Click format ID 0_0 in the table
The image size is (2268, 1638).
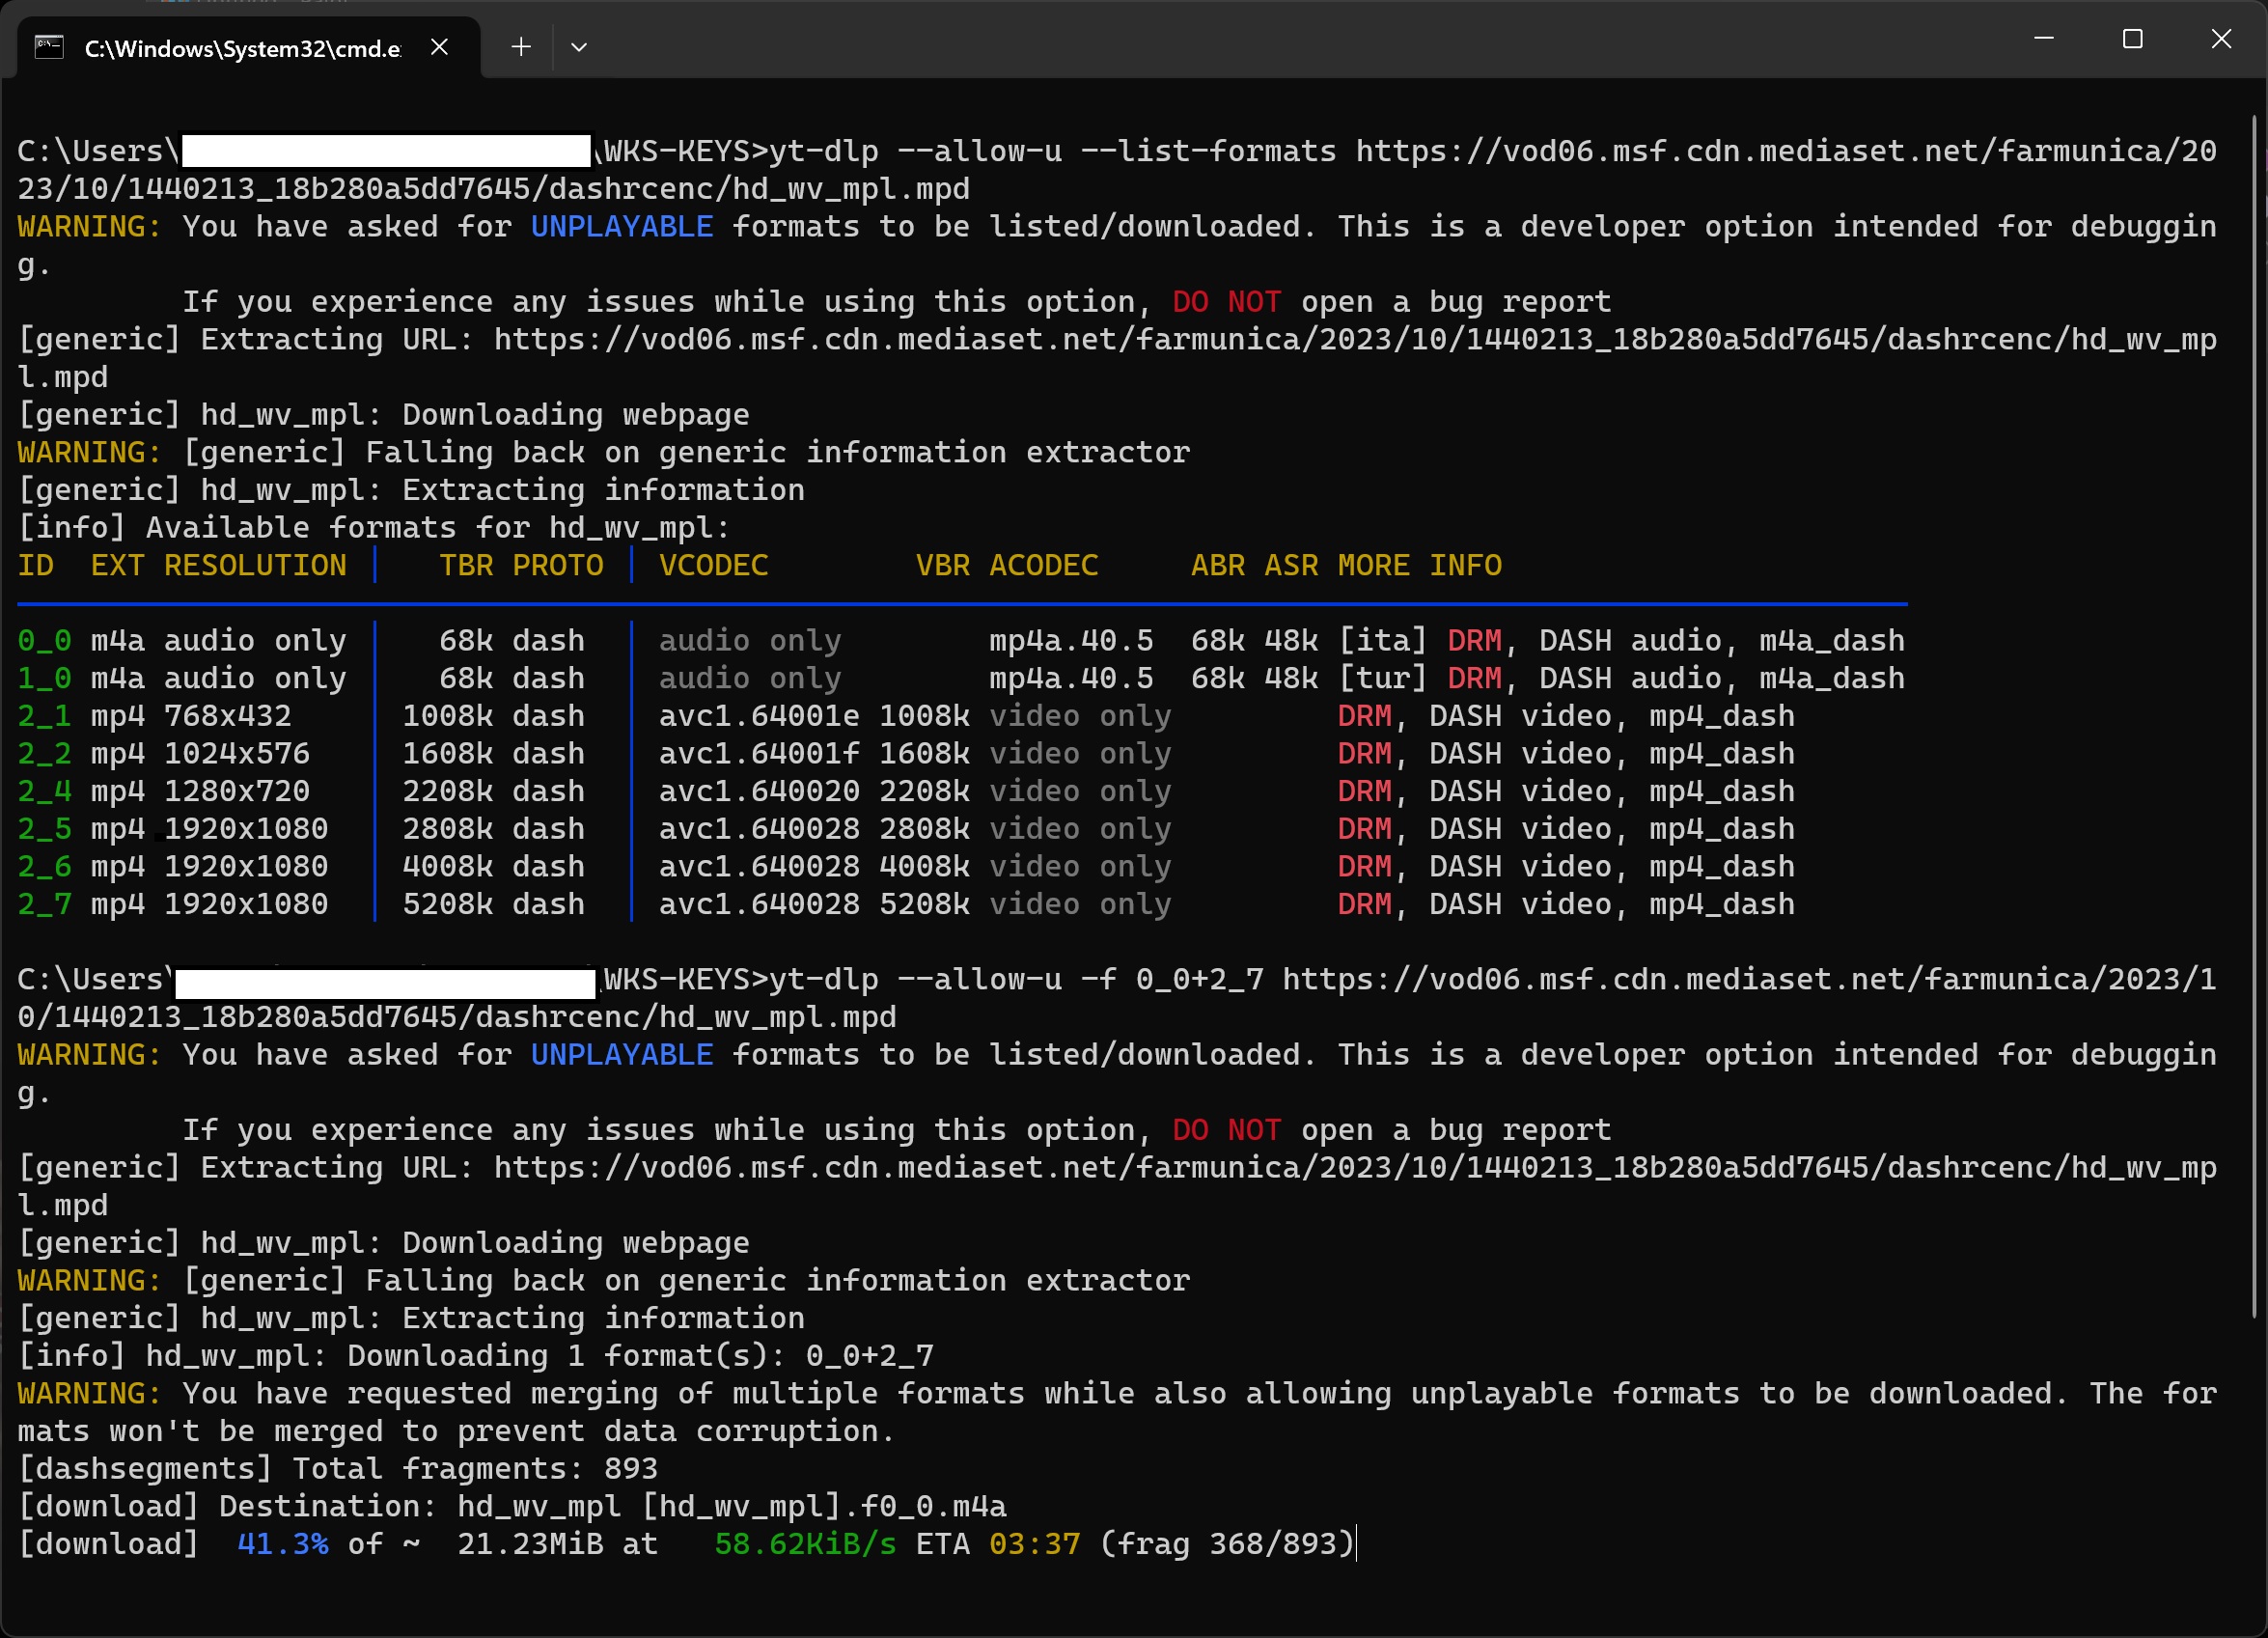coord(44,641)
